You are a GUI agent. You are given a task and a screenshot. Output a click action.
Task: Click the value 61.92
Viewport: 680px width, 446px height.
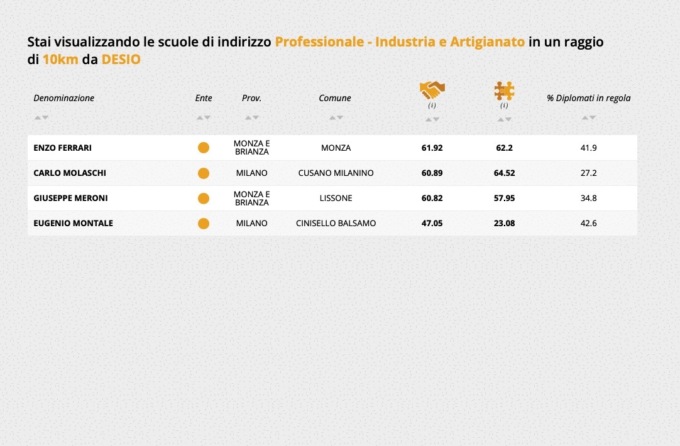(432, 148)
